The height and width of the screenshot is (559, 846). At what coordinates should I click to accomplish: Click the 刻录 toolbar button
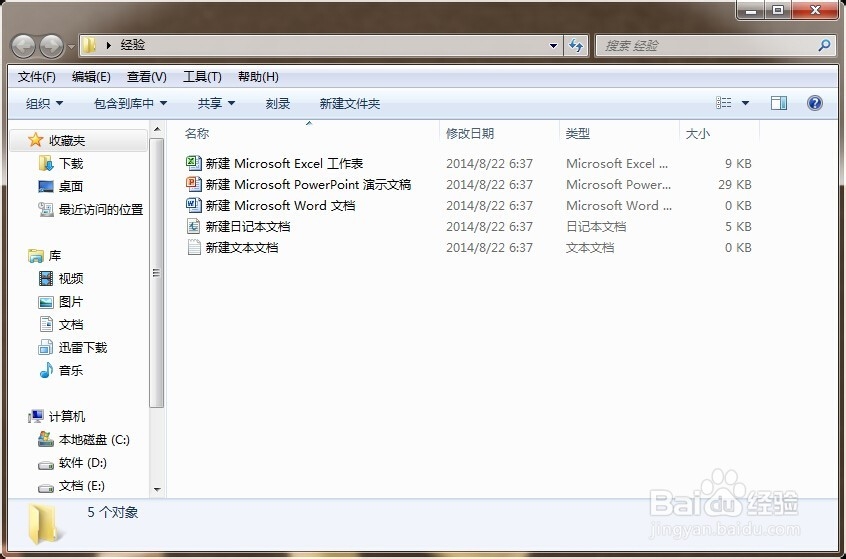click(278, 104)
